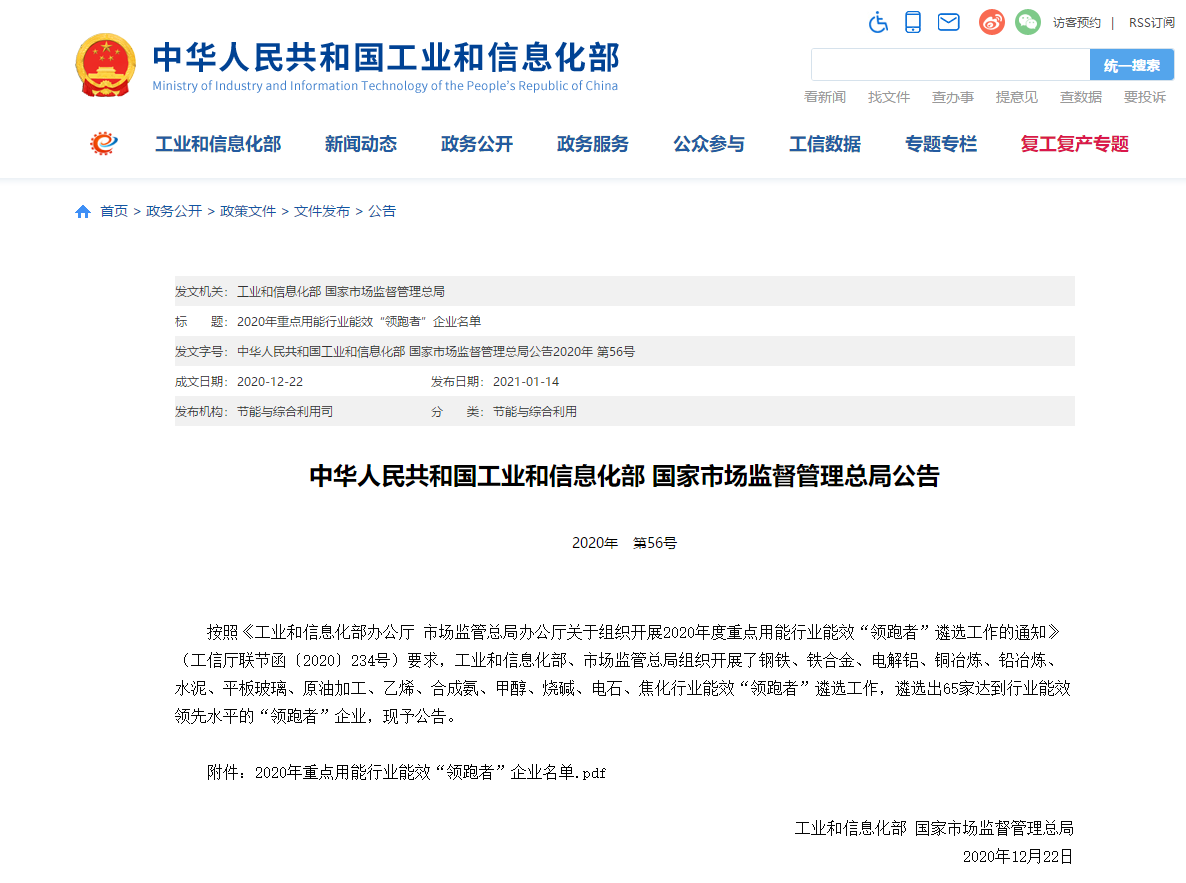Open the 公众参与 menu
This screenshot has height=883, width=1186.
click(709, 144)
